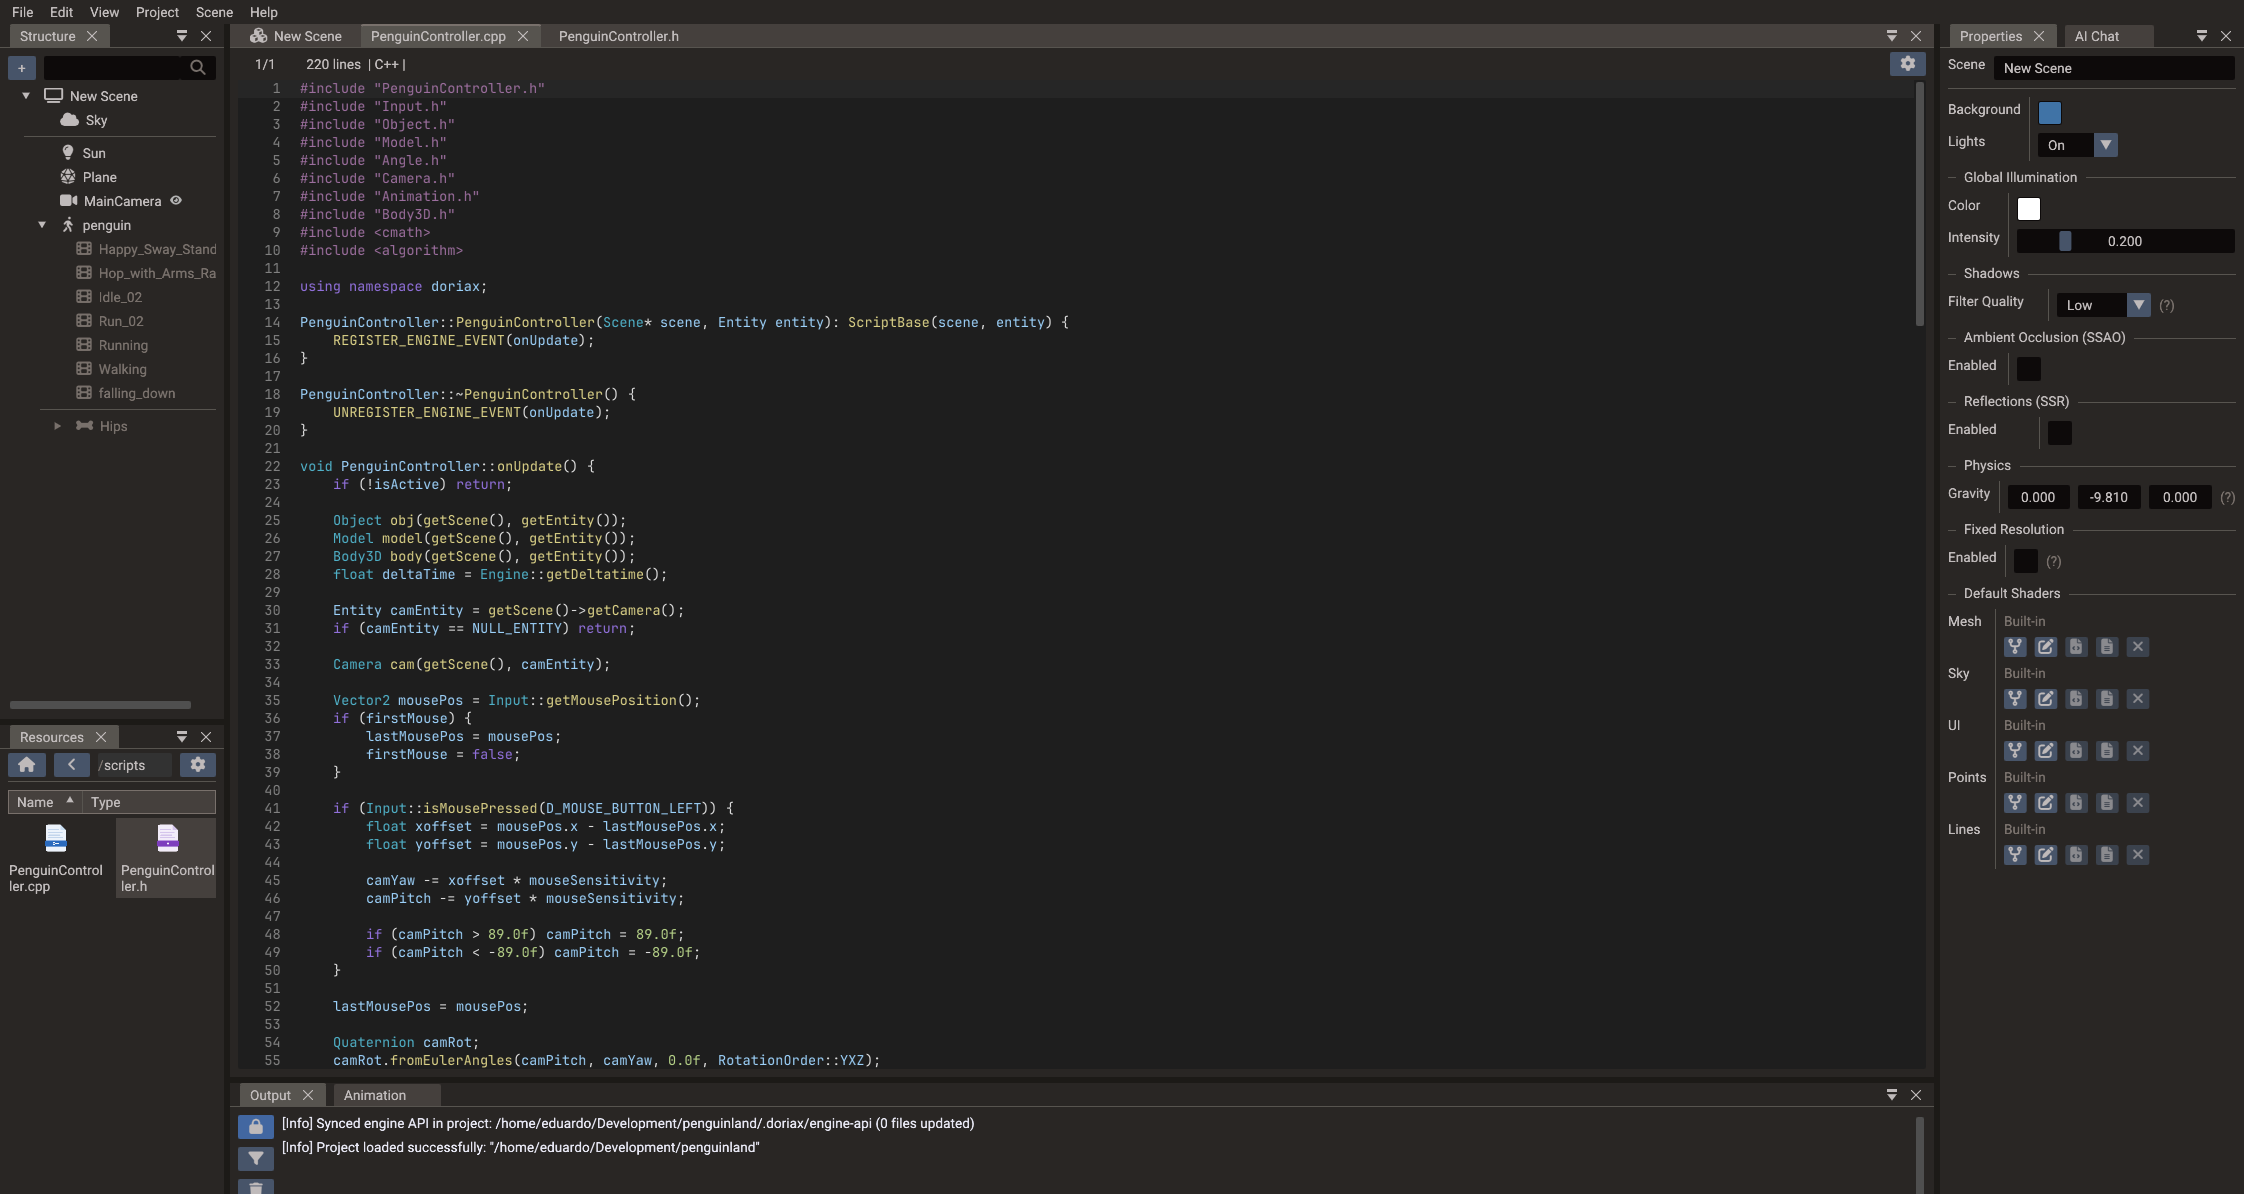Click the Structure search input field
Viewport: 2244px width, 1194px height.
point(114,68)
